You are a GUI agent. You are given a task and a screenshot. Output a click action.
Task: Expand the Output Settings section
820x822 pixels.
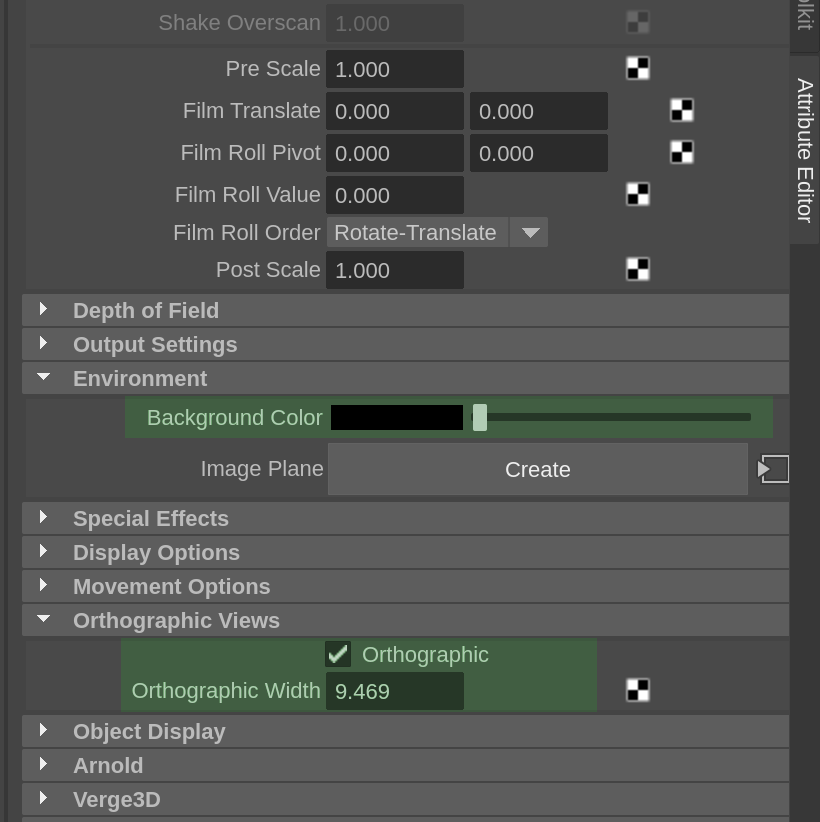[405, 344]
